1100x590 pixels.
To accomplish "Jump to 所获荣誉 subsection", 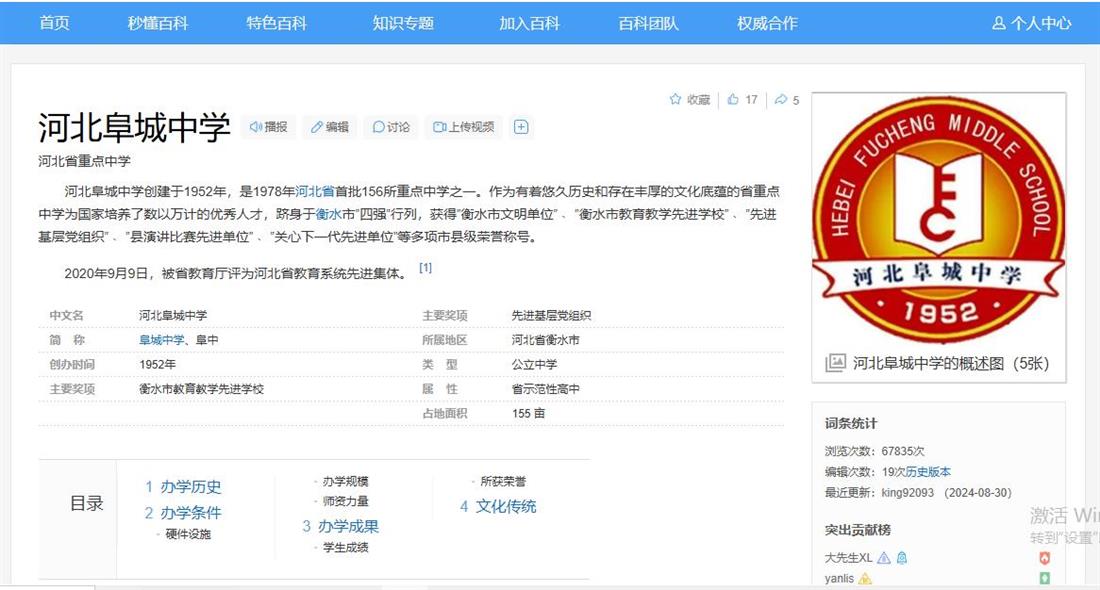I will click(503, 482).
